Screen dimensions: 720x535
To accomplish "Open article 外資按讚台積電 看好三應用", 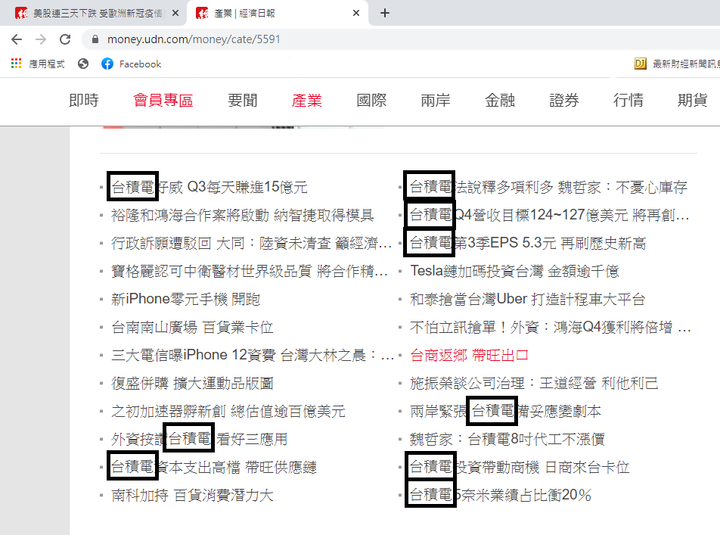I will [199, 439].
